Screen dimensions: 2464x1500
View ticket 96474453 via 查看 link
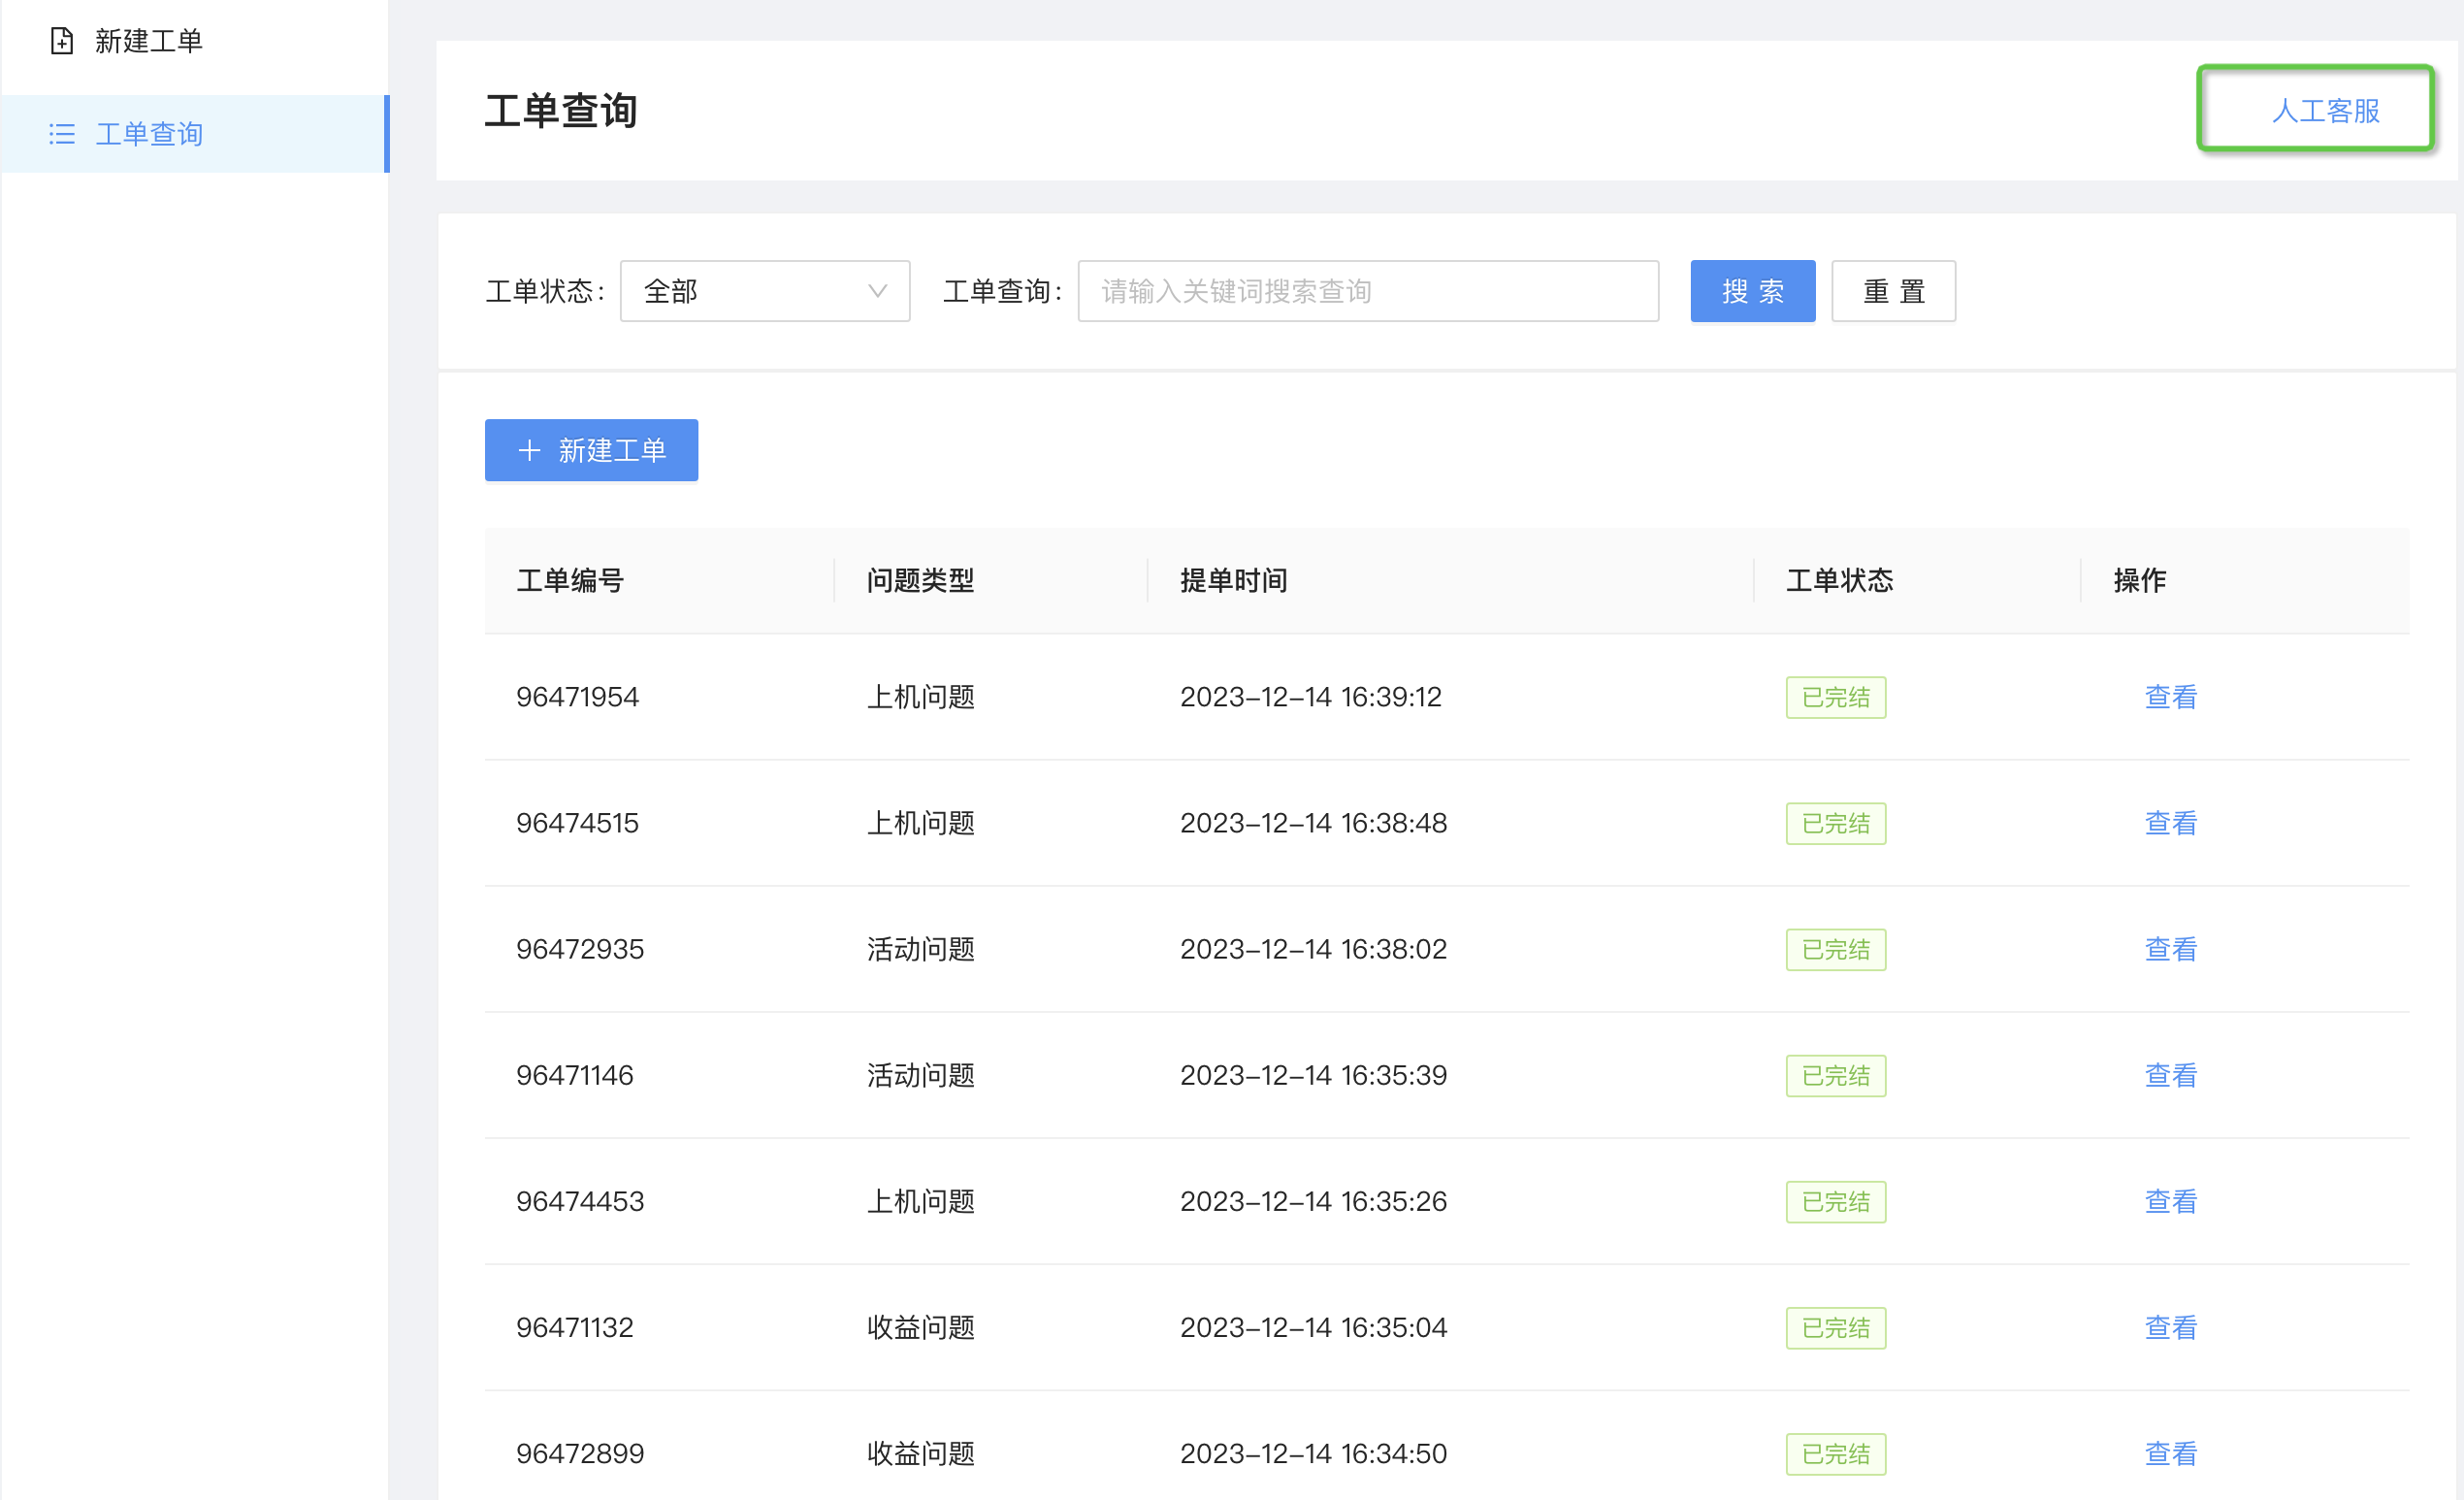[2171, 1201]
